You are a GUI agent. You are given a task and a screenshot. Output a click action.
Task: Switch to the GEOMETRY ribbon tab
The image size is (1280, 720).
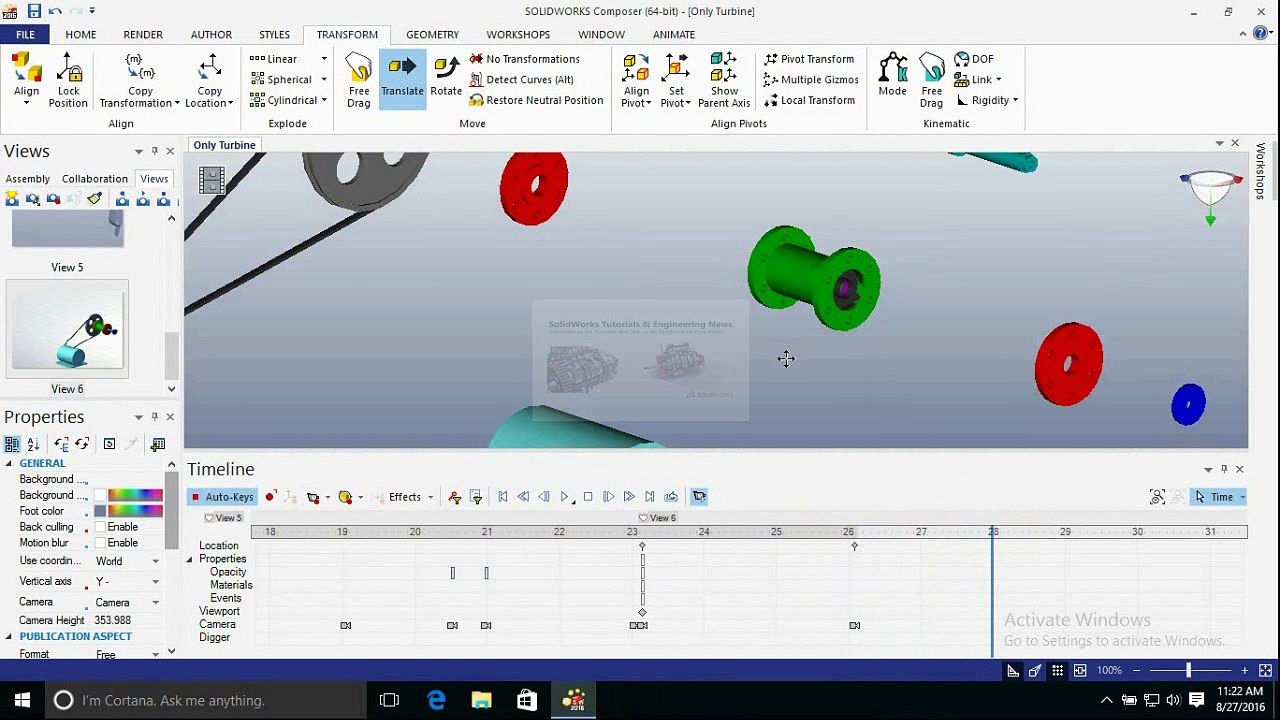[433, 34]
